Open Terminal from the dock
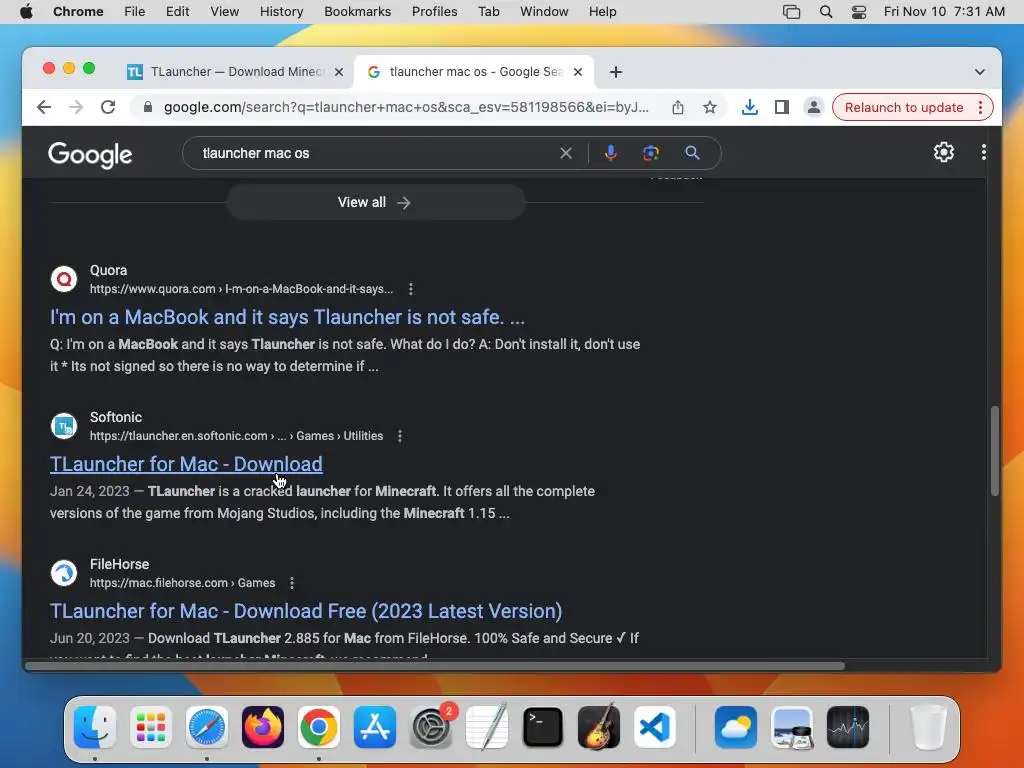The image size is (1024, 768). [x=543, y=727]
